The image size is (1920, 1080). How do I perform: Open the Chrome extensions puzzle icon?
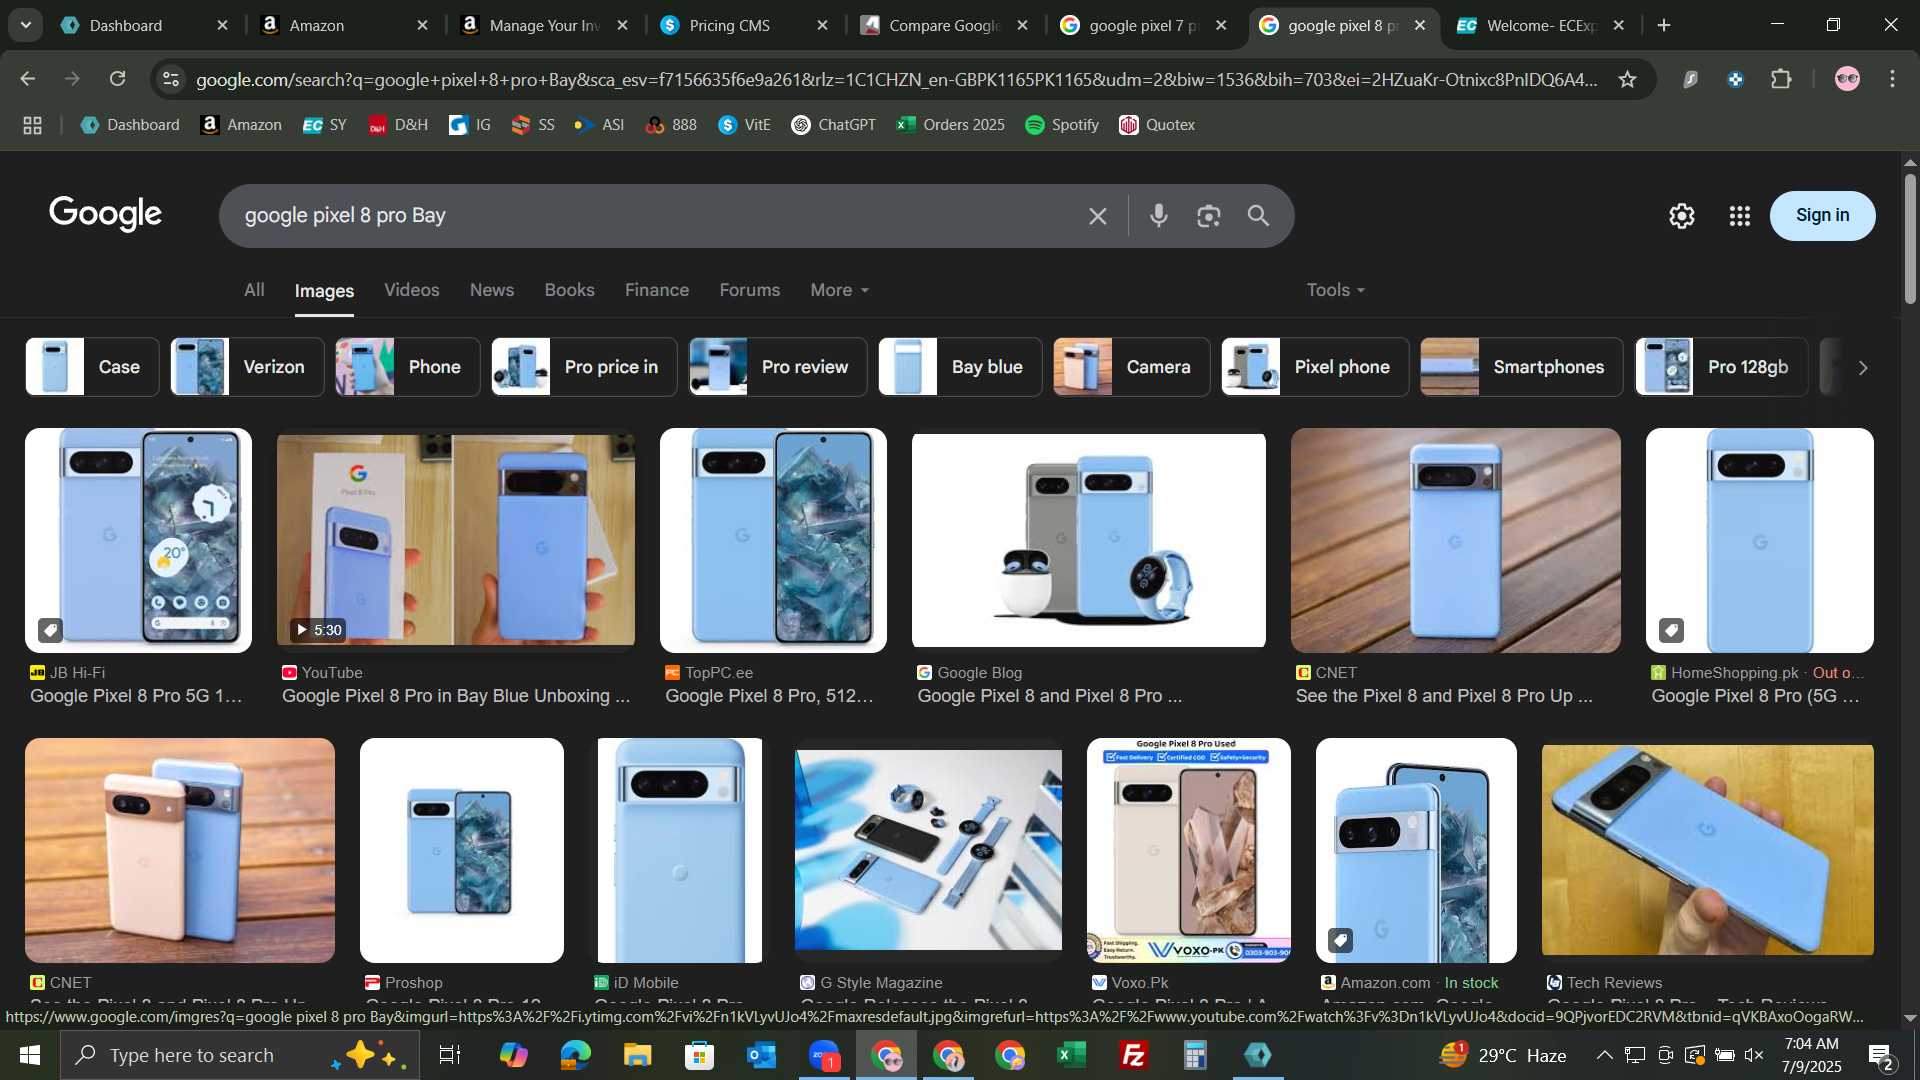[x=1781, y=79]
